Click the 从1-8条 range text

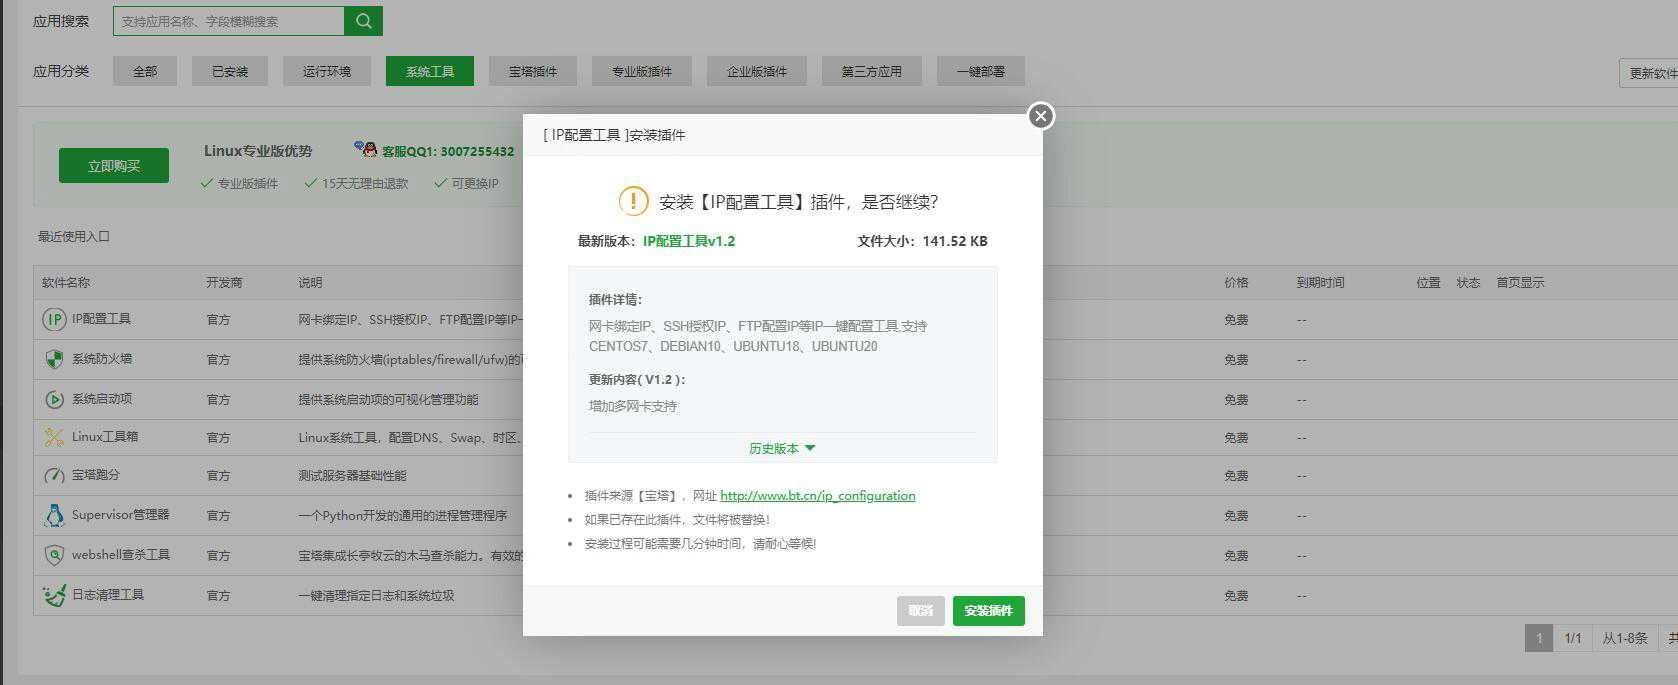(1625, 638)
